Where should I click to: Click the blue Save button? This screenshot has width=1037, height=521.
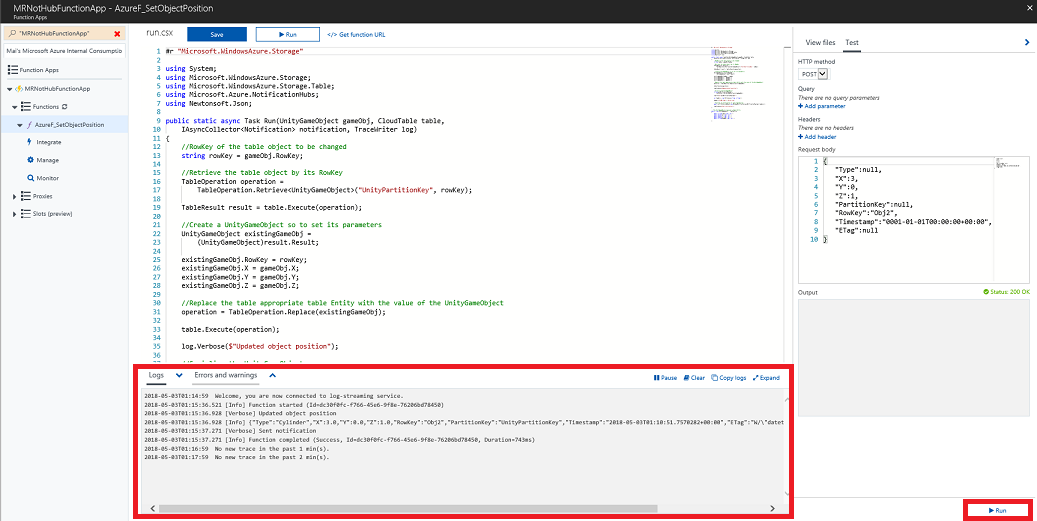pyautogui.click(x=217, y=34)
